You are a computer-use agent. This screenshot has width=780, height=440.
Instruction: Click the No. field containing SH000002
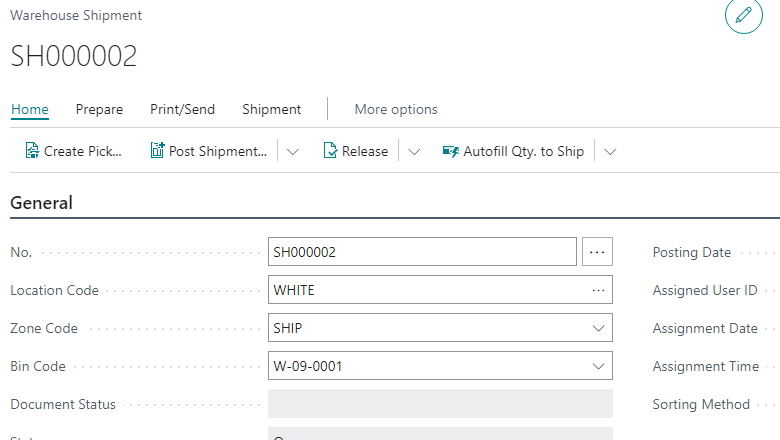tap(422, 252)
